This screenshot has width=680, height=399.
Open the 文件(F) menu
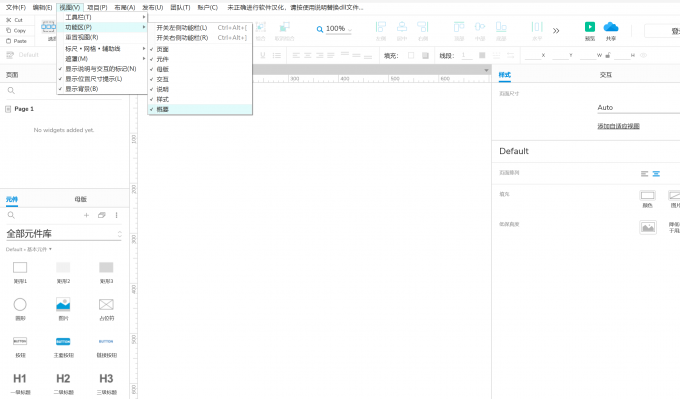point(16,7)
